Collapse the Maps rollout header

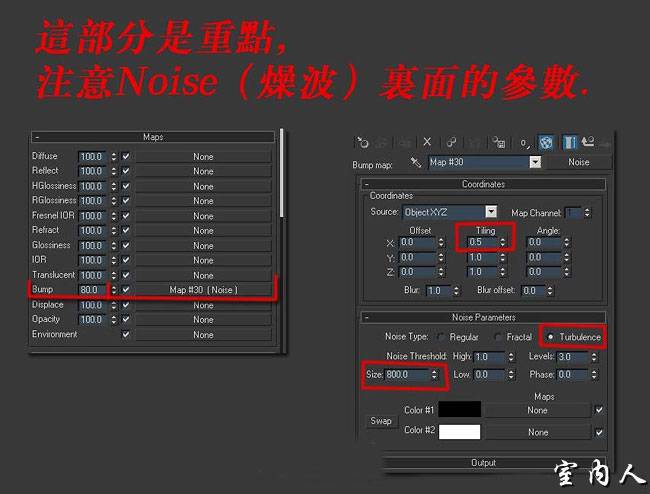coord(153,137)
